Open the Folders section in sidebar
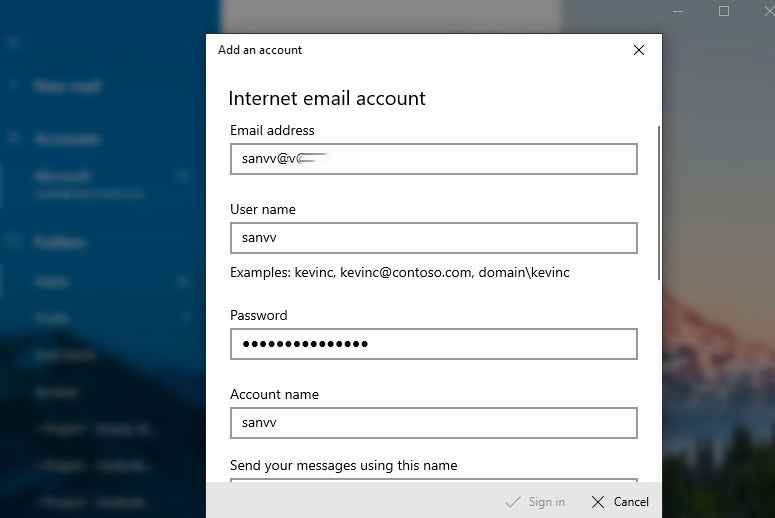The width and height of the screenshot is (775, 518). tap(60, 242)
